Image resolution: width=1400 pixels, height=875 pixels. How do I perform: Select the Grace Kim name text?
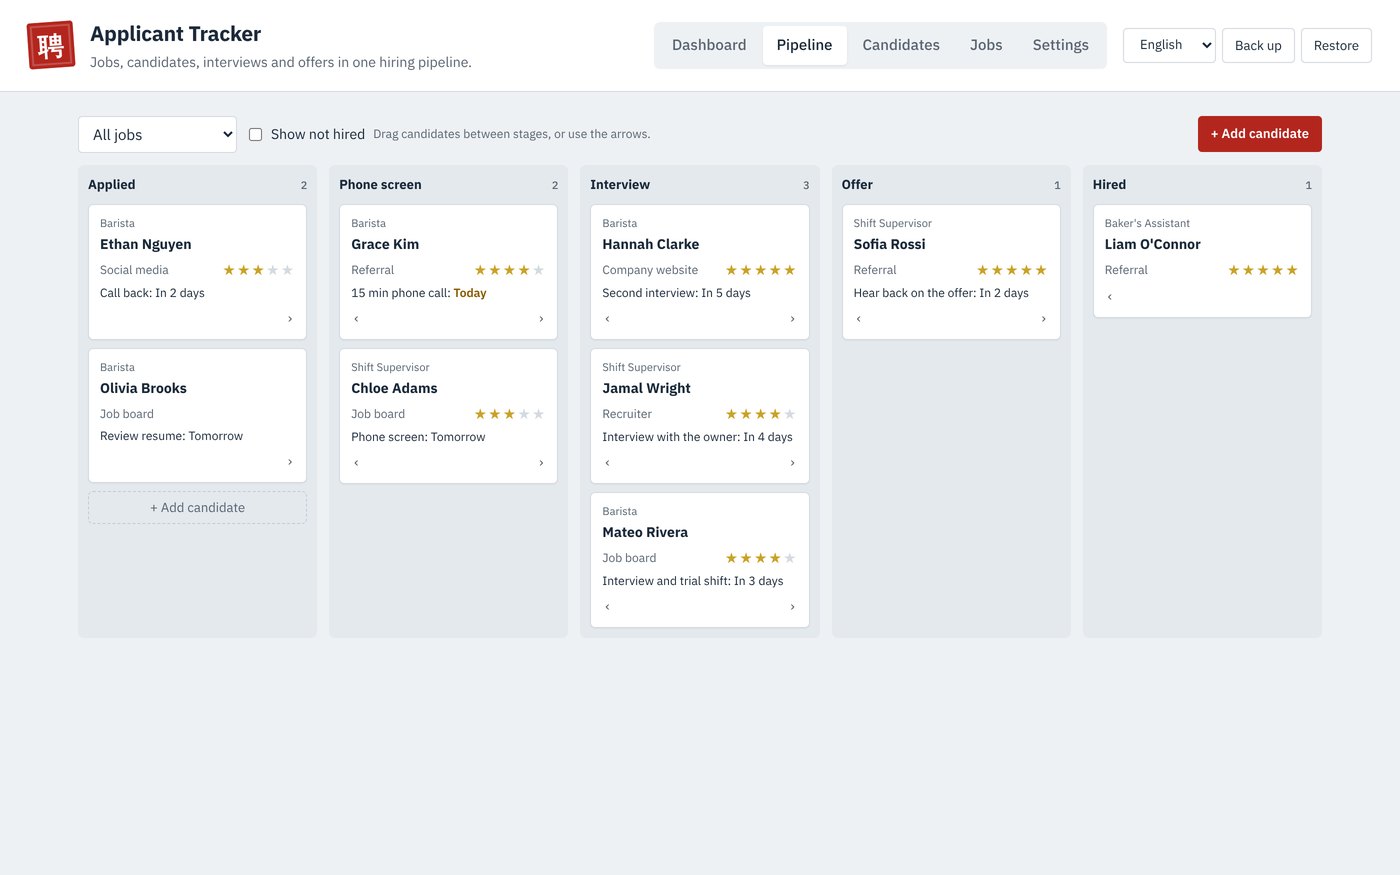pos(385,244)
